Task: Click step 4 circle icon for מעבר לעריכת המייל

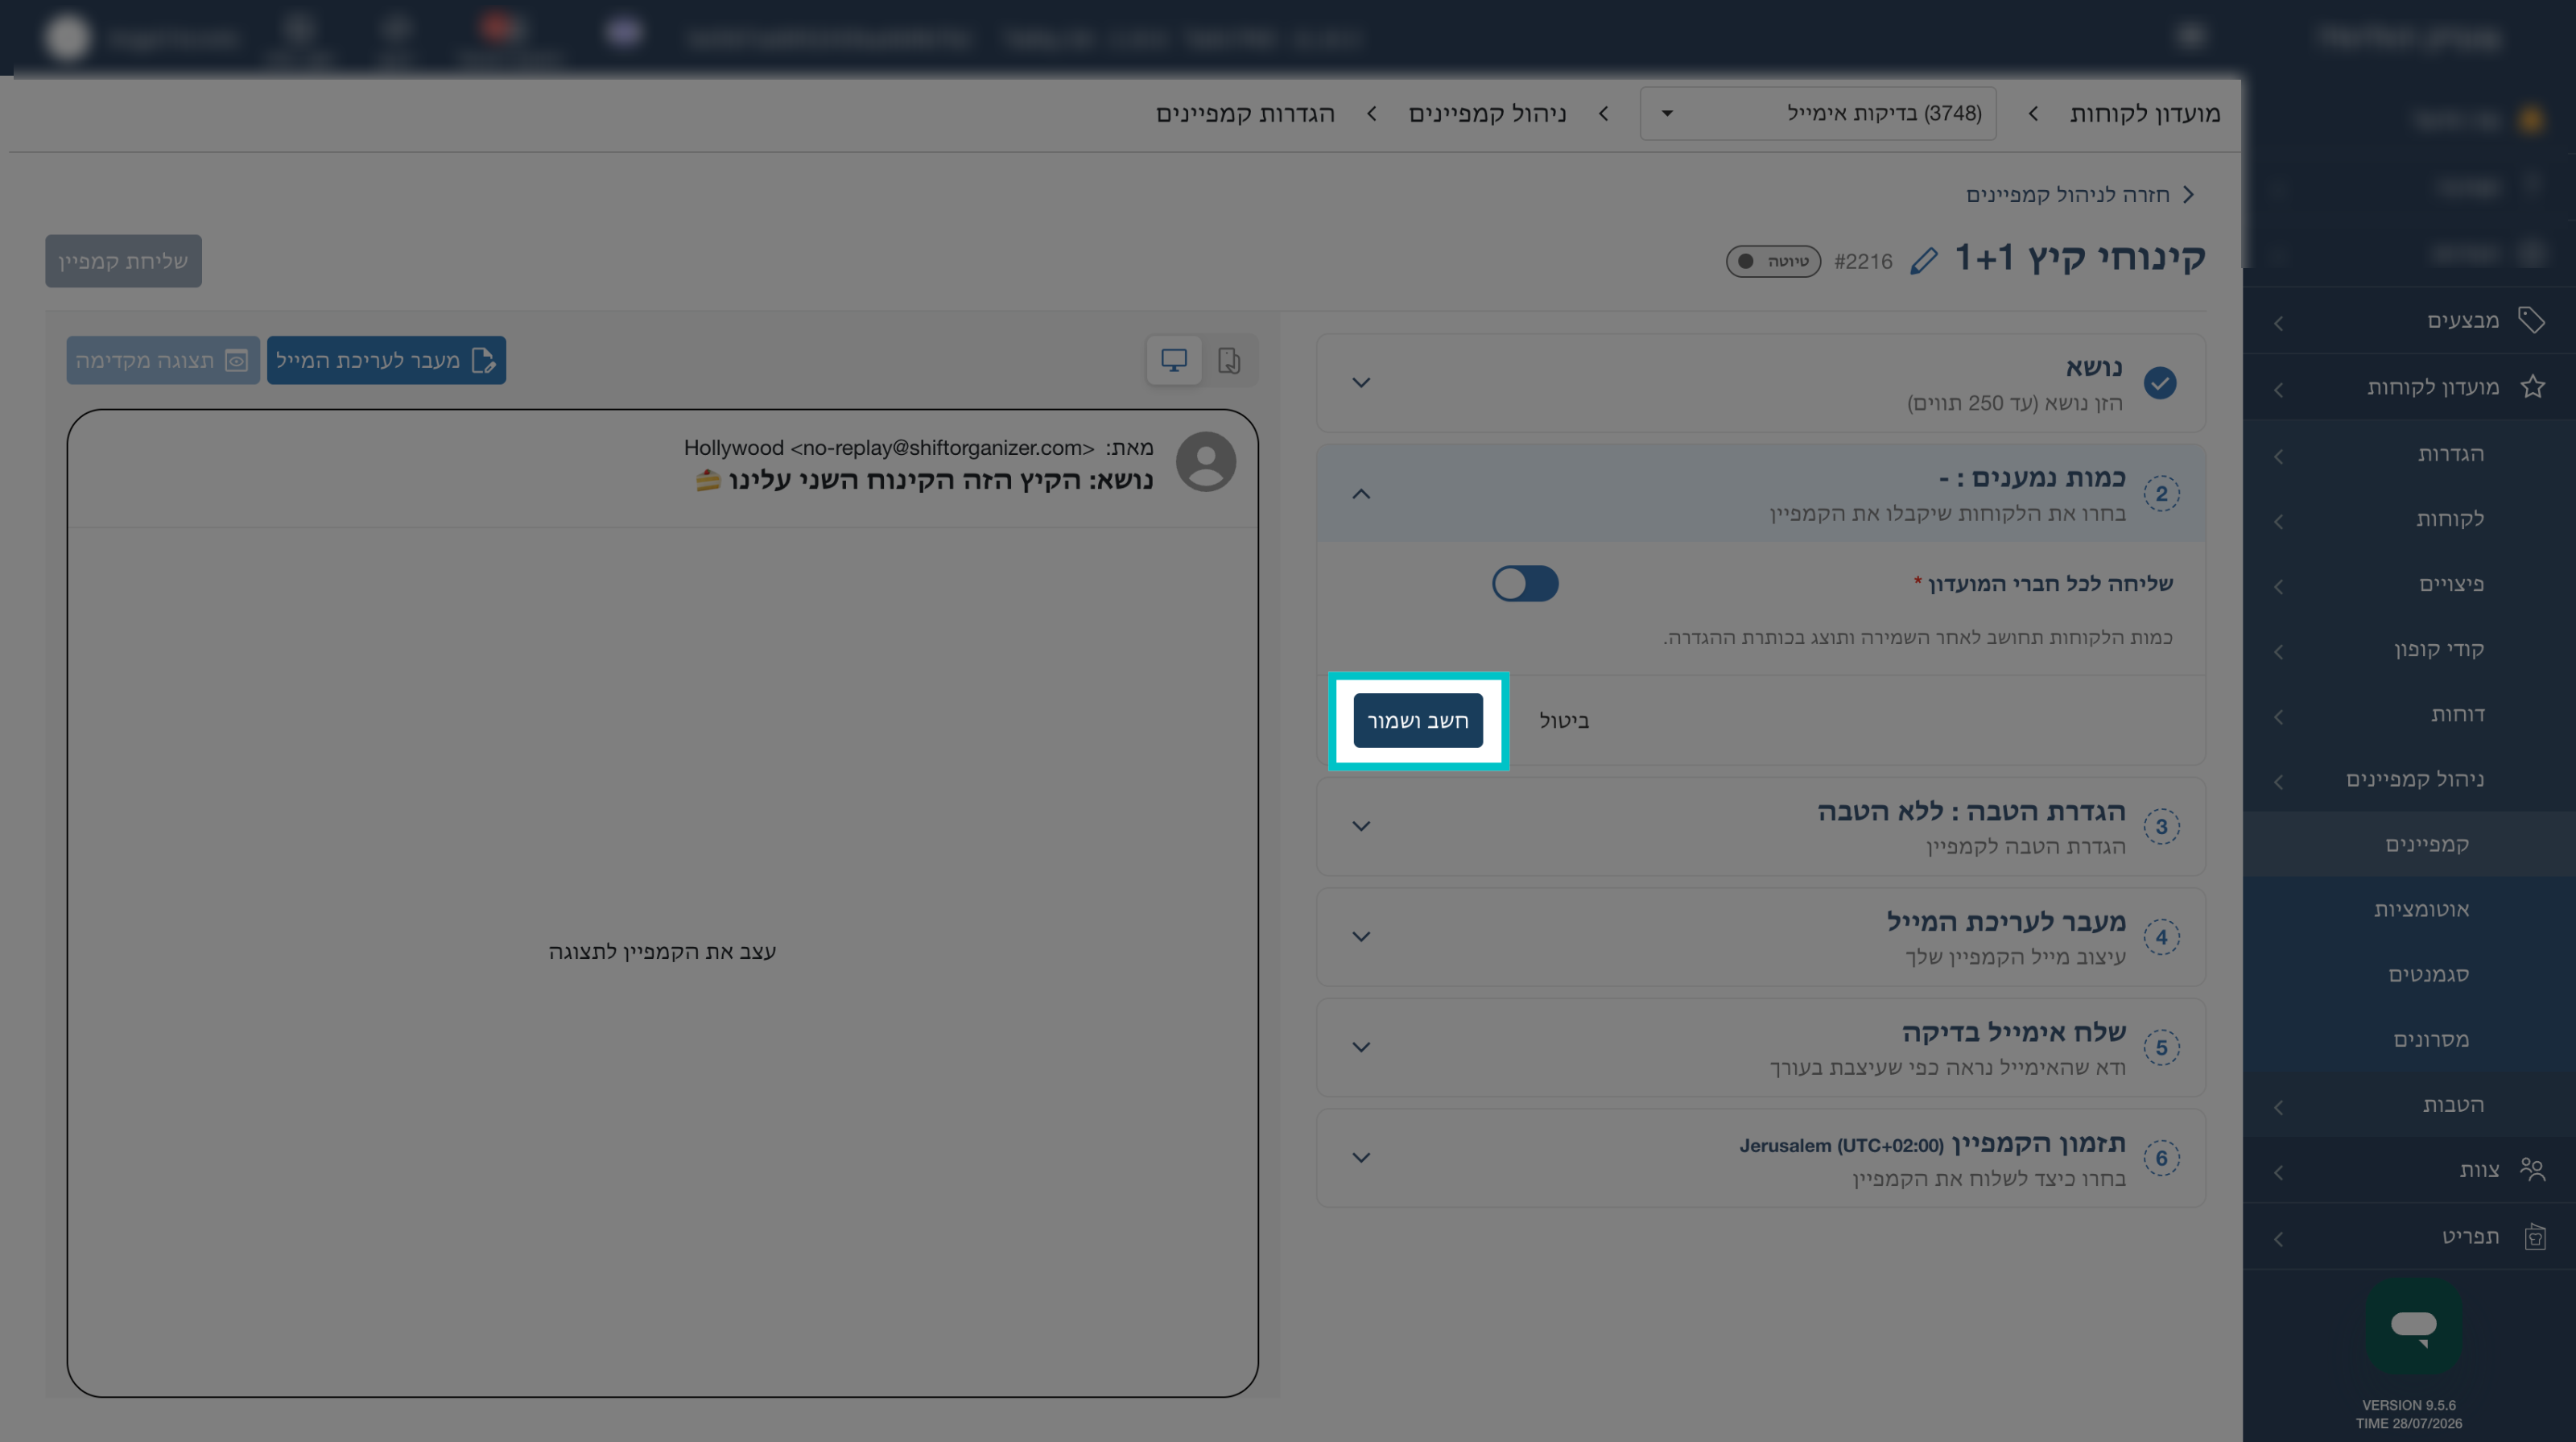Action: tap(2161, 937)
